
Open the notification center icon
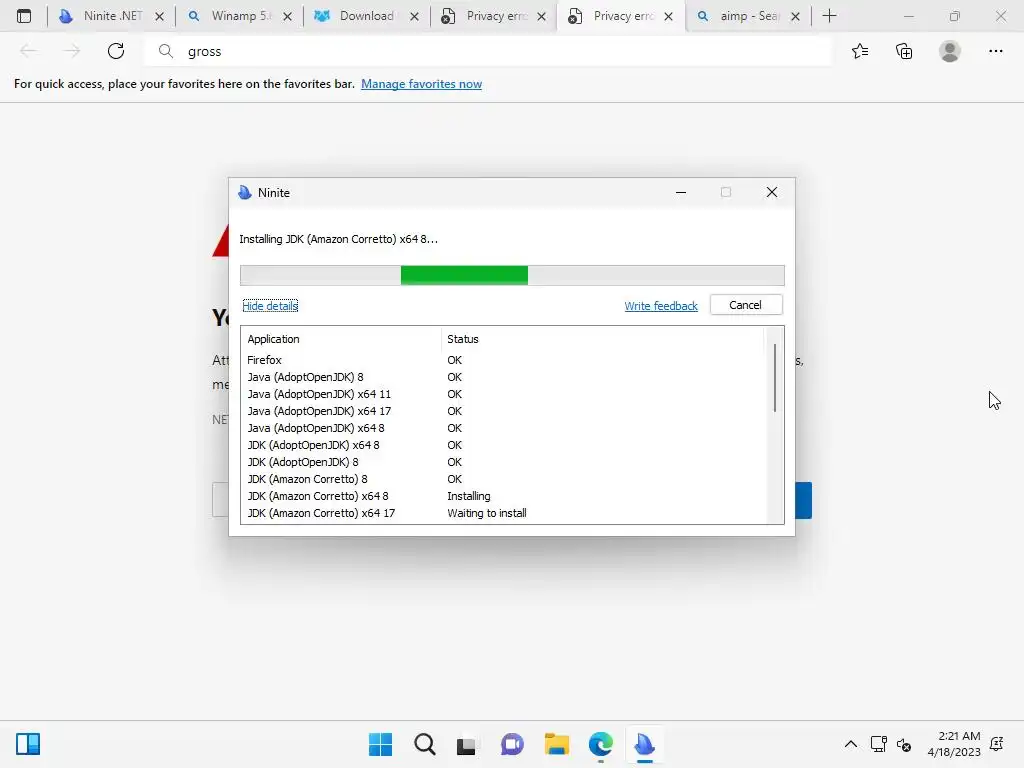tap(997, 744)
